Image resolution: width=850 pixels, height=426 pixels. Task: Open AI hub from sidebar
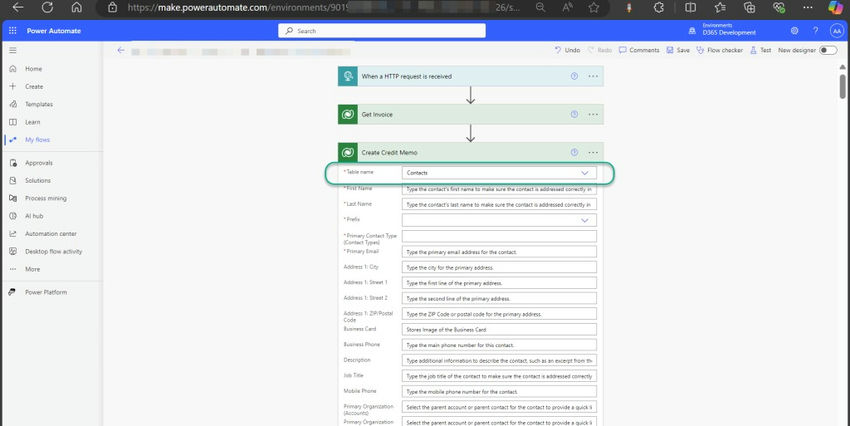click(34, 216)
